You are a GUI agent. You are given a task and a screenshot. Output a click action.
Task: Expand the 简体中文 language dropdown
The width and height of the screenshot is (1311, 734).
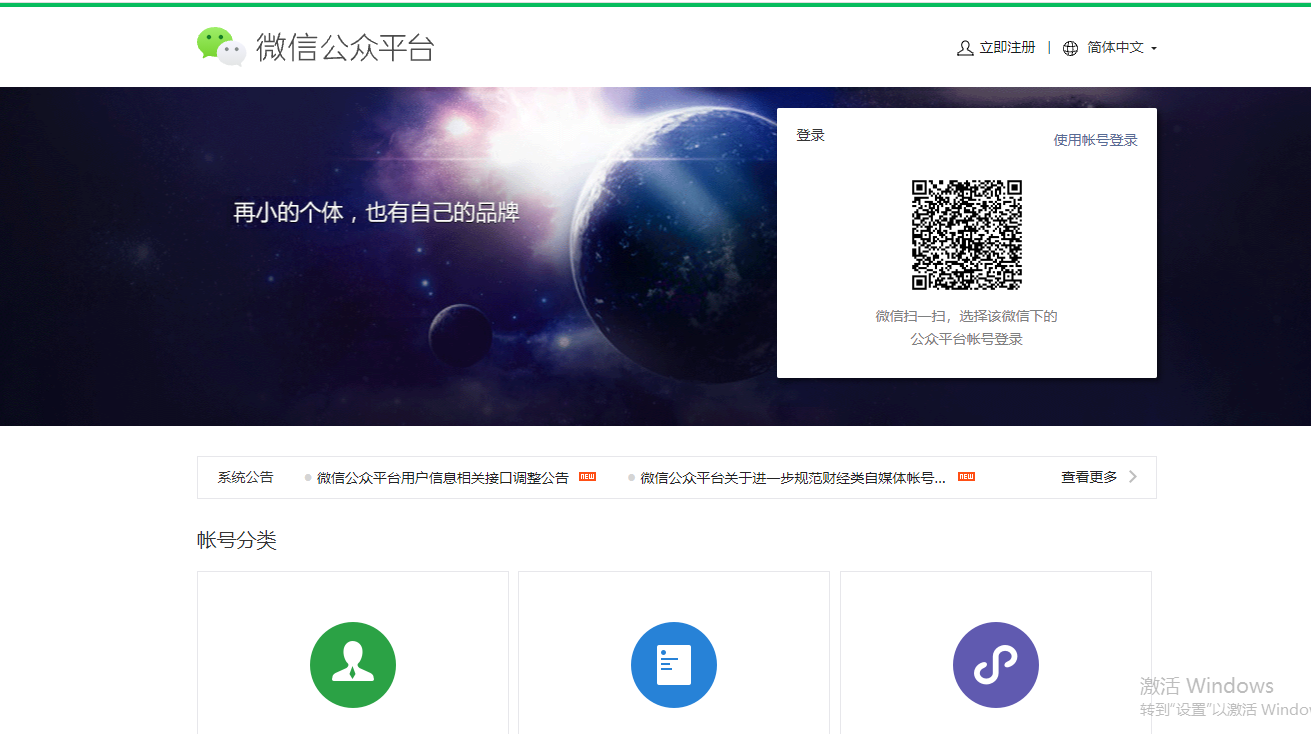point(1122,48)
